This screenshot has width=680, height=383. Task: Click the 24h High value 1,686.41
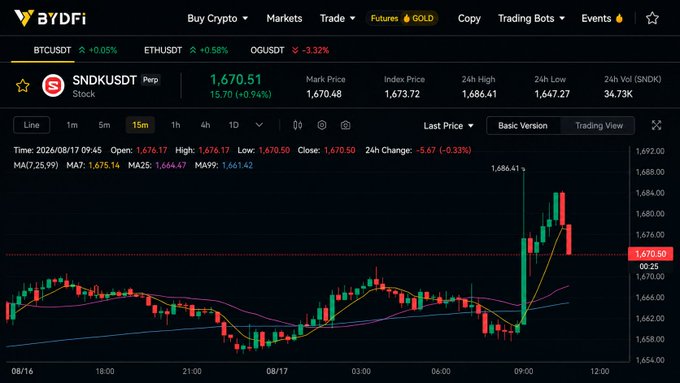click(x=479, y=94)
